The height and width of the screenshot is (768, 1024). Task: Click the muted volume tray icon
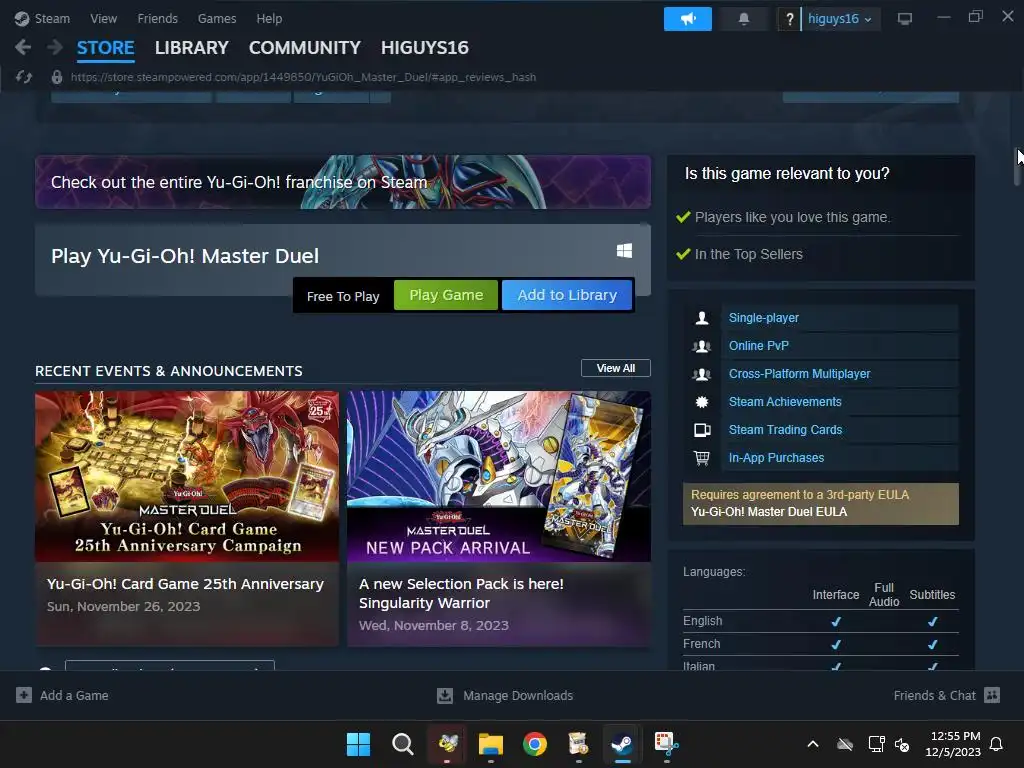point(902,744)
